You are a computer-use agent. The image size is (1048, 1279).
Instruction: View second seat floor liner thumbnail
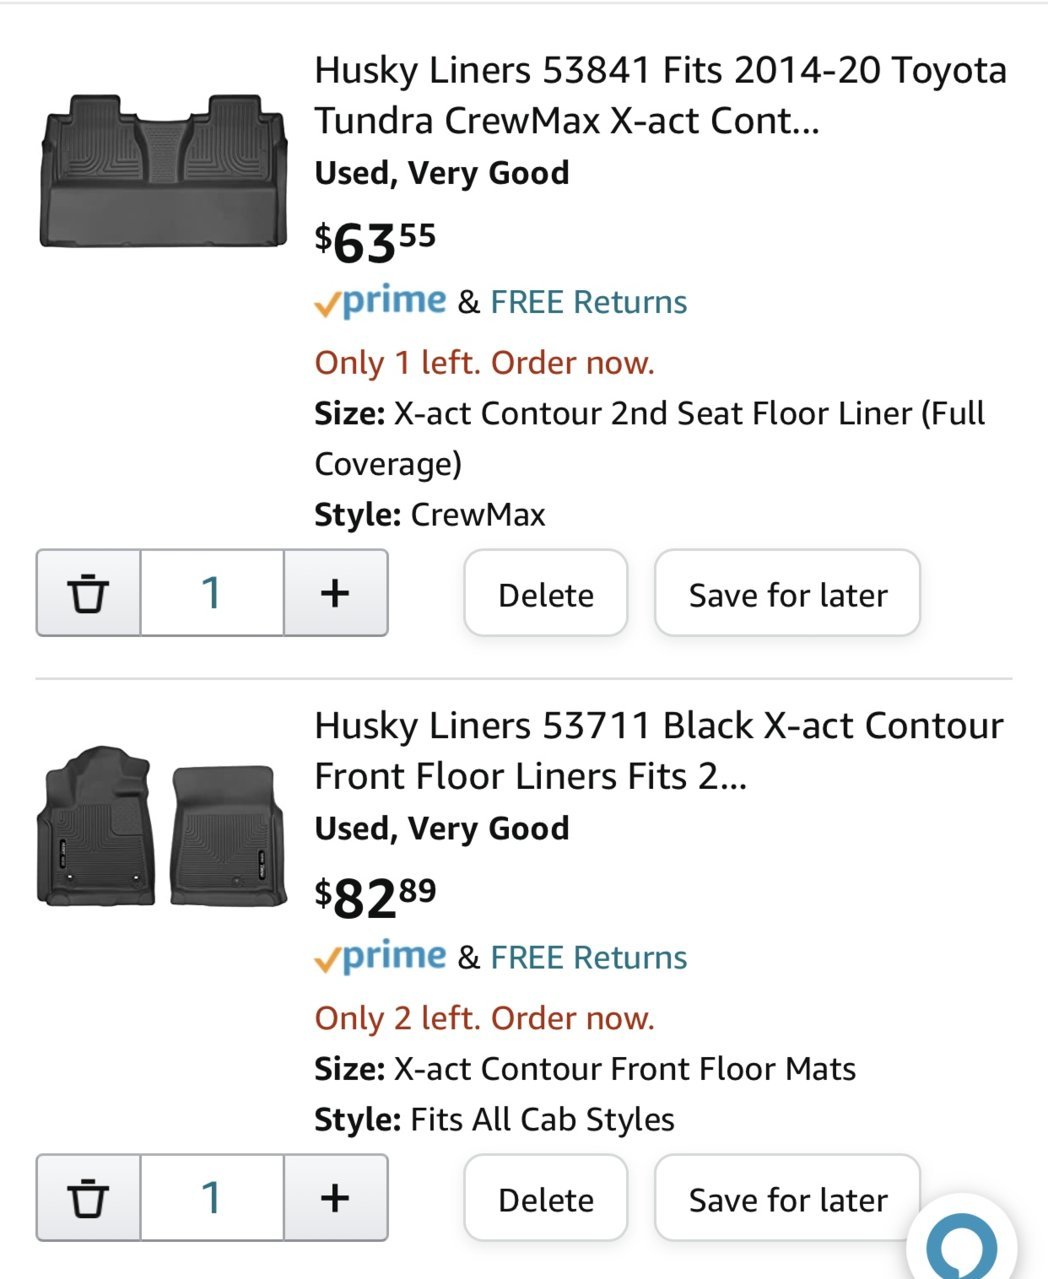pyautogui.click(x=163, y=171)
